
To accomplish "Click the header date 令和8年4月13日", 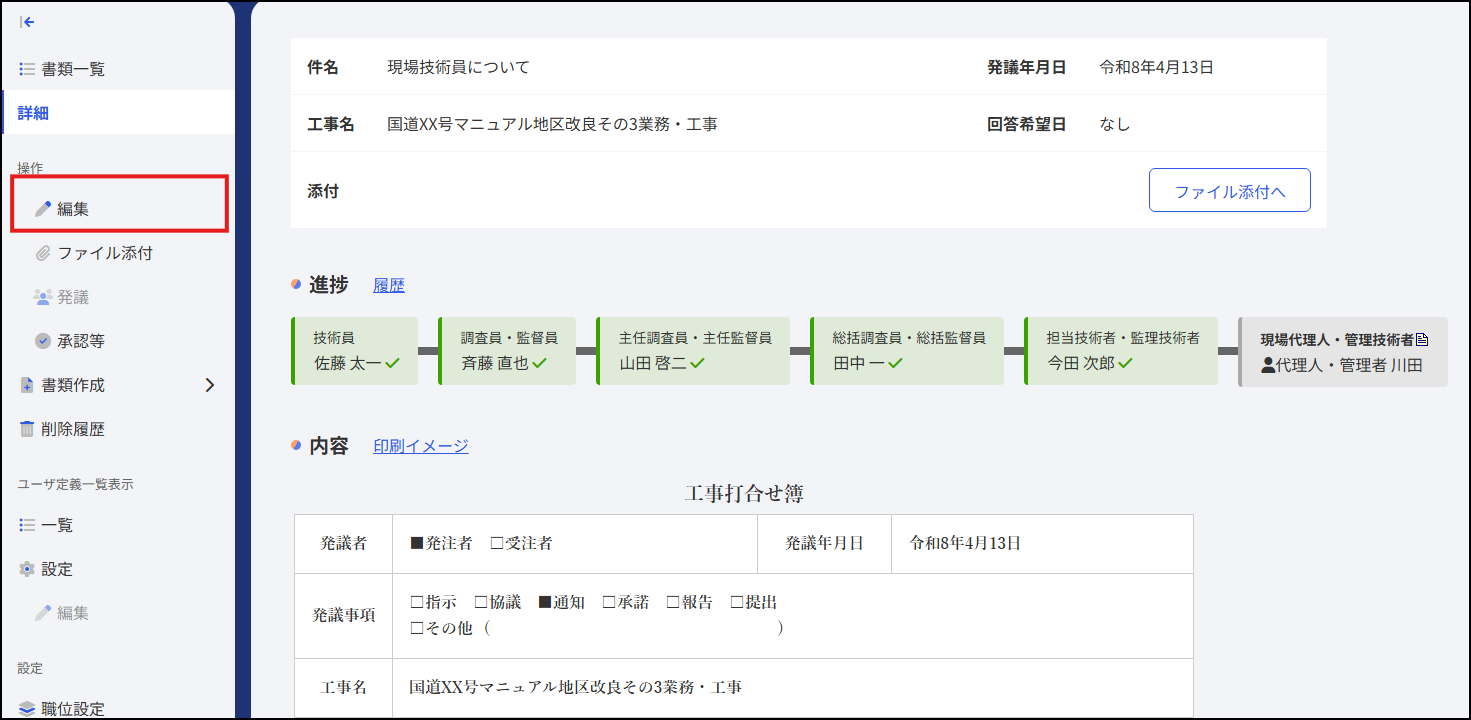I will pyautogui.click(x=1157, y=67).
